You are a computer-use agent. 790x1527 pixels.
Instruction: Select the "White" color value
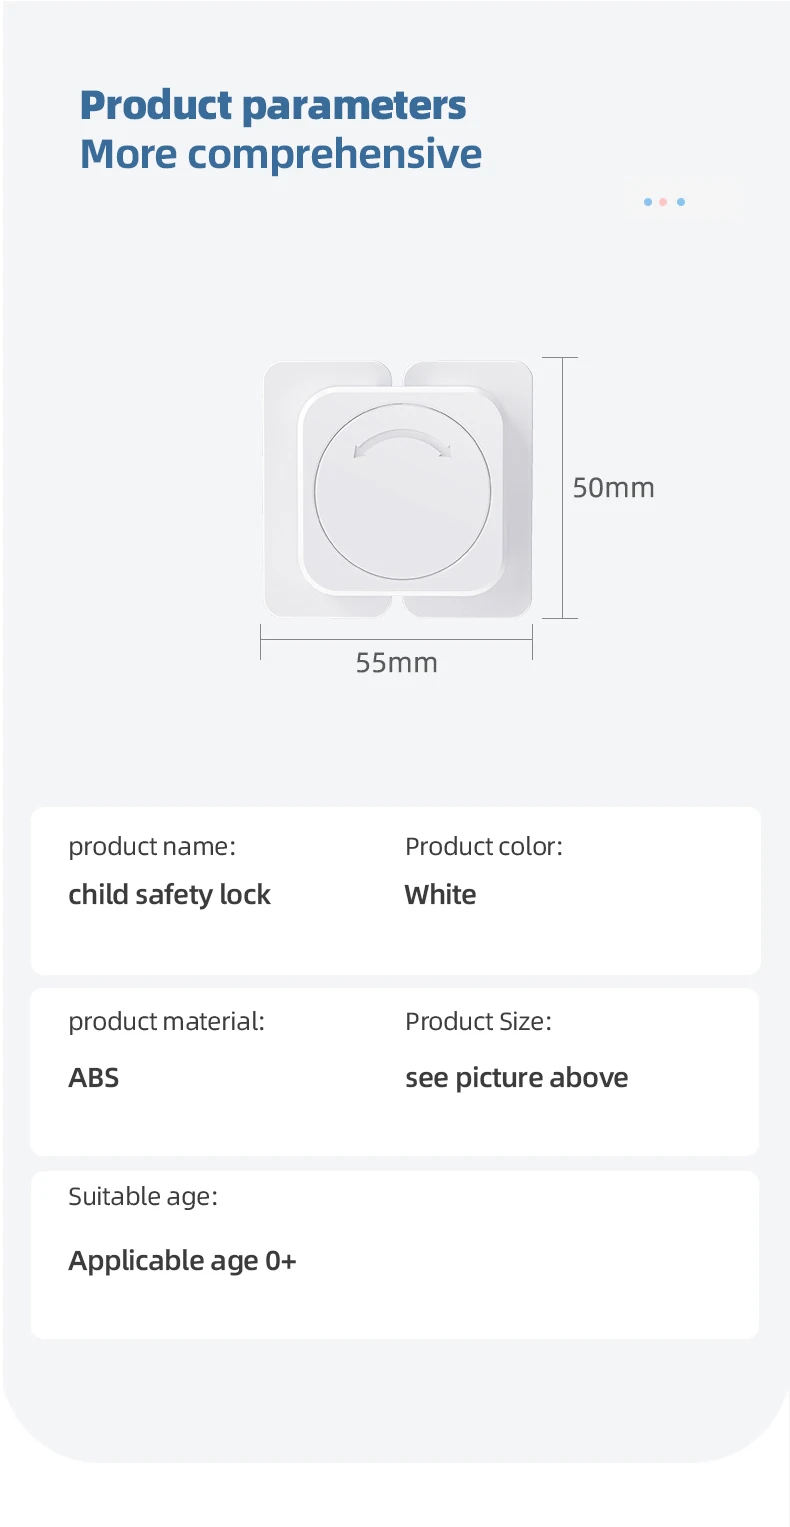coord(440,895)
